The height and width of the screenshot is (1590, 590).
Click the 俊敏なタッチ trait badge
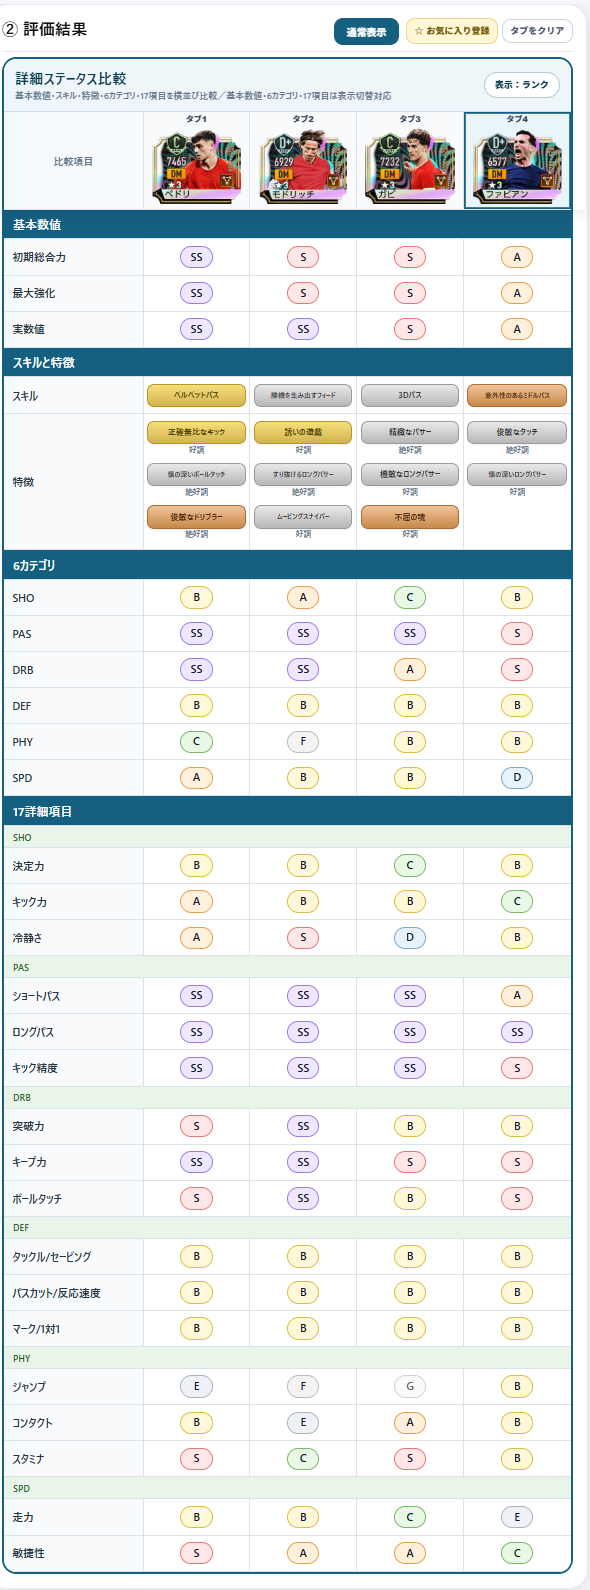pos(517,432)
